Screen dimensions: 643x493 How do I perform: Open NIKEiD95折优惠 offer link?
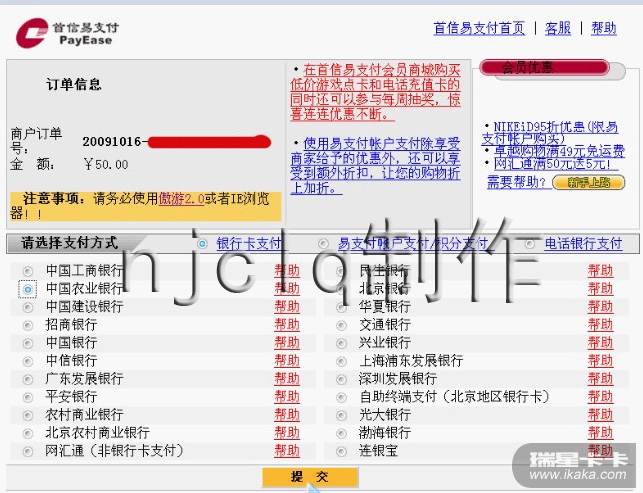pos(550,133)
